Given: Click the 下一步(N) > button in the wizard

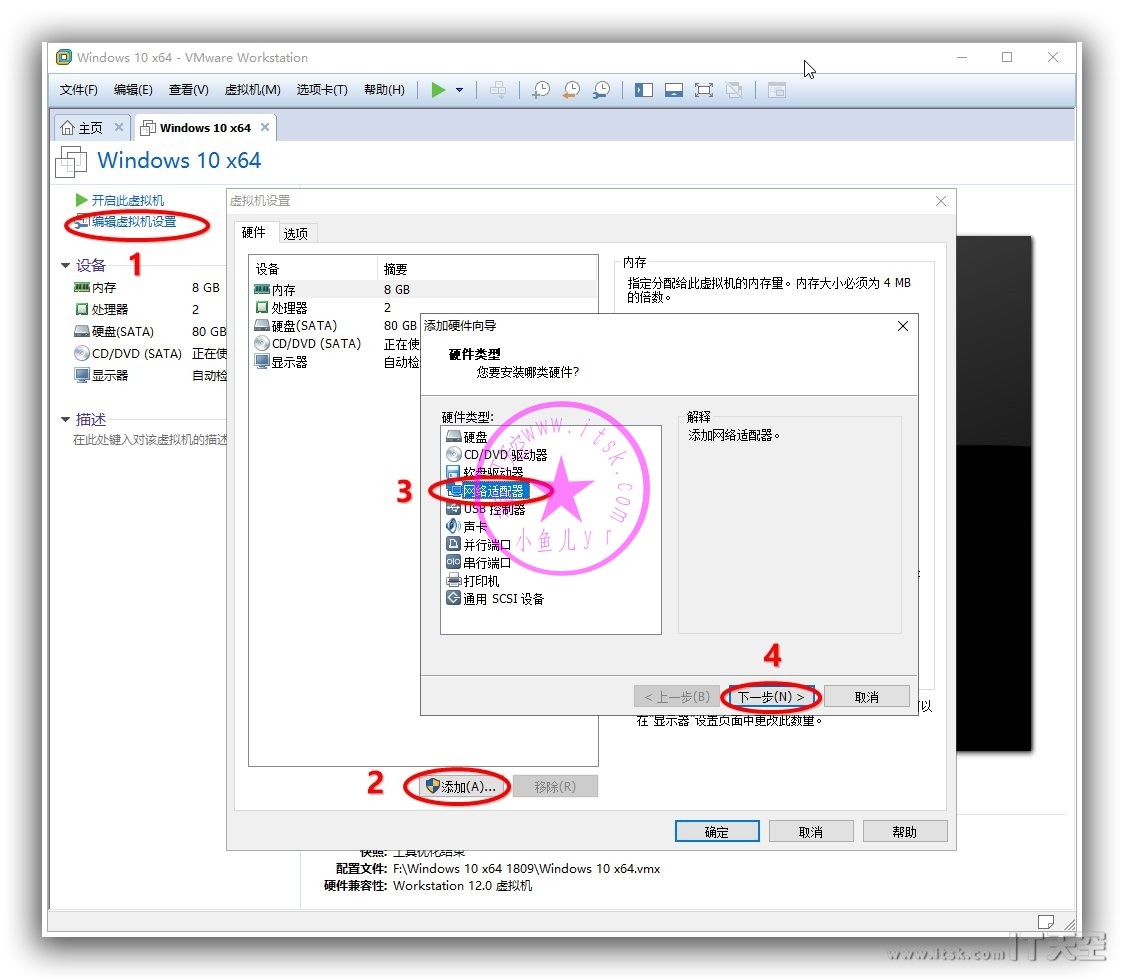Looking at the screenshot, I should tap(771, 697).
